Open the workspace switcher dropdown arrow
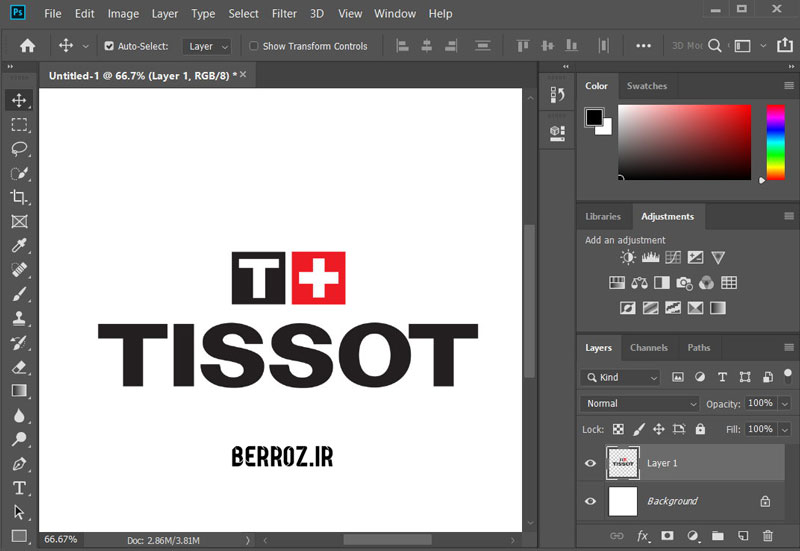 click(x=763, y=46)
